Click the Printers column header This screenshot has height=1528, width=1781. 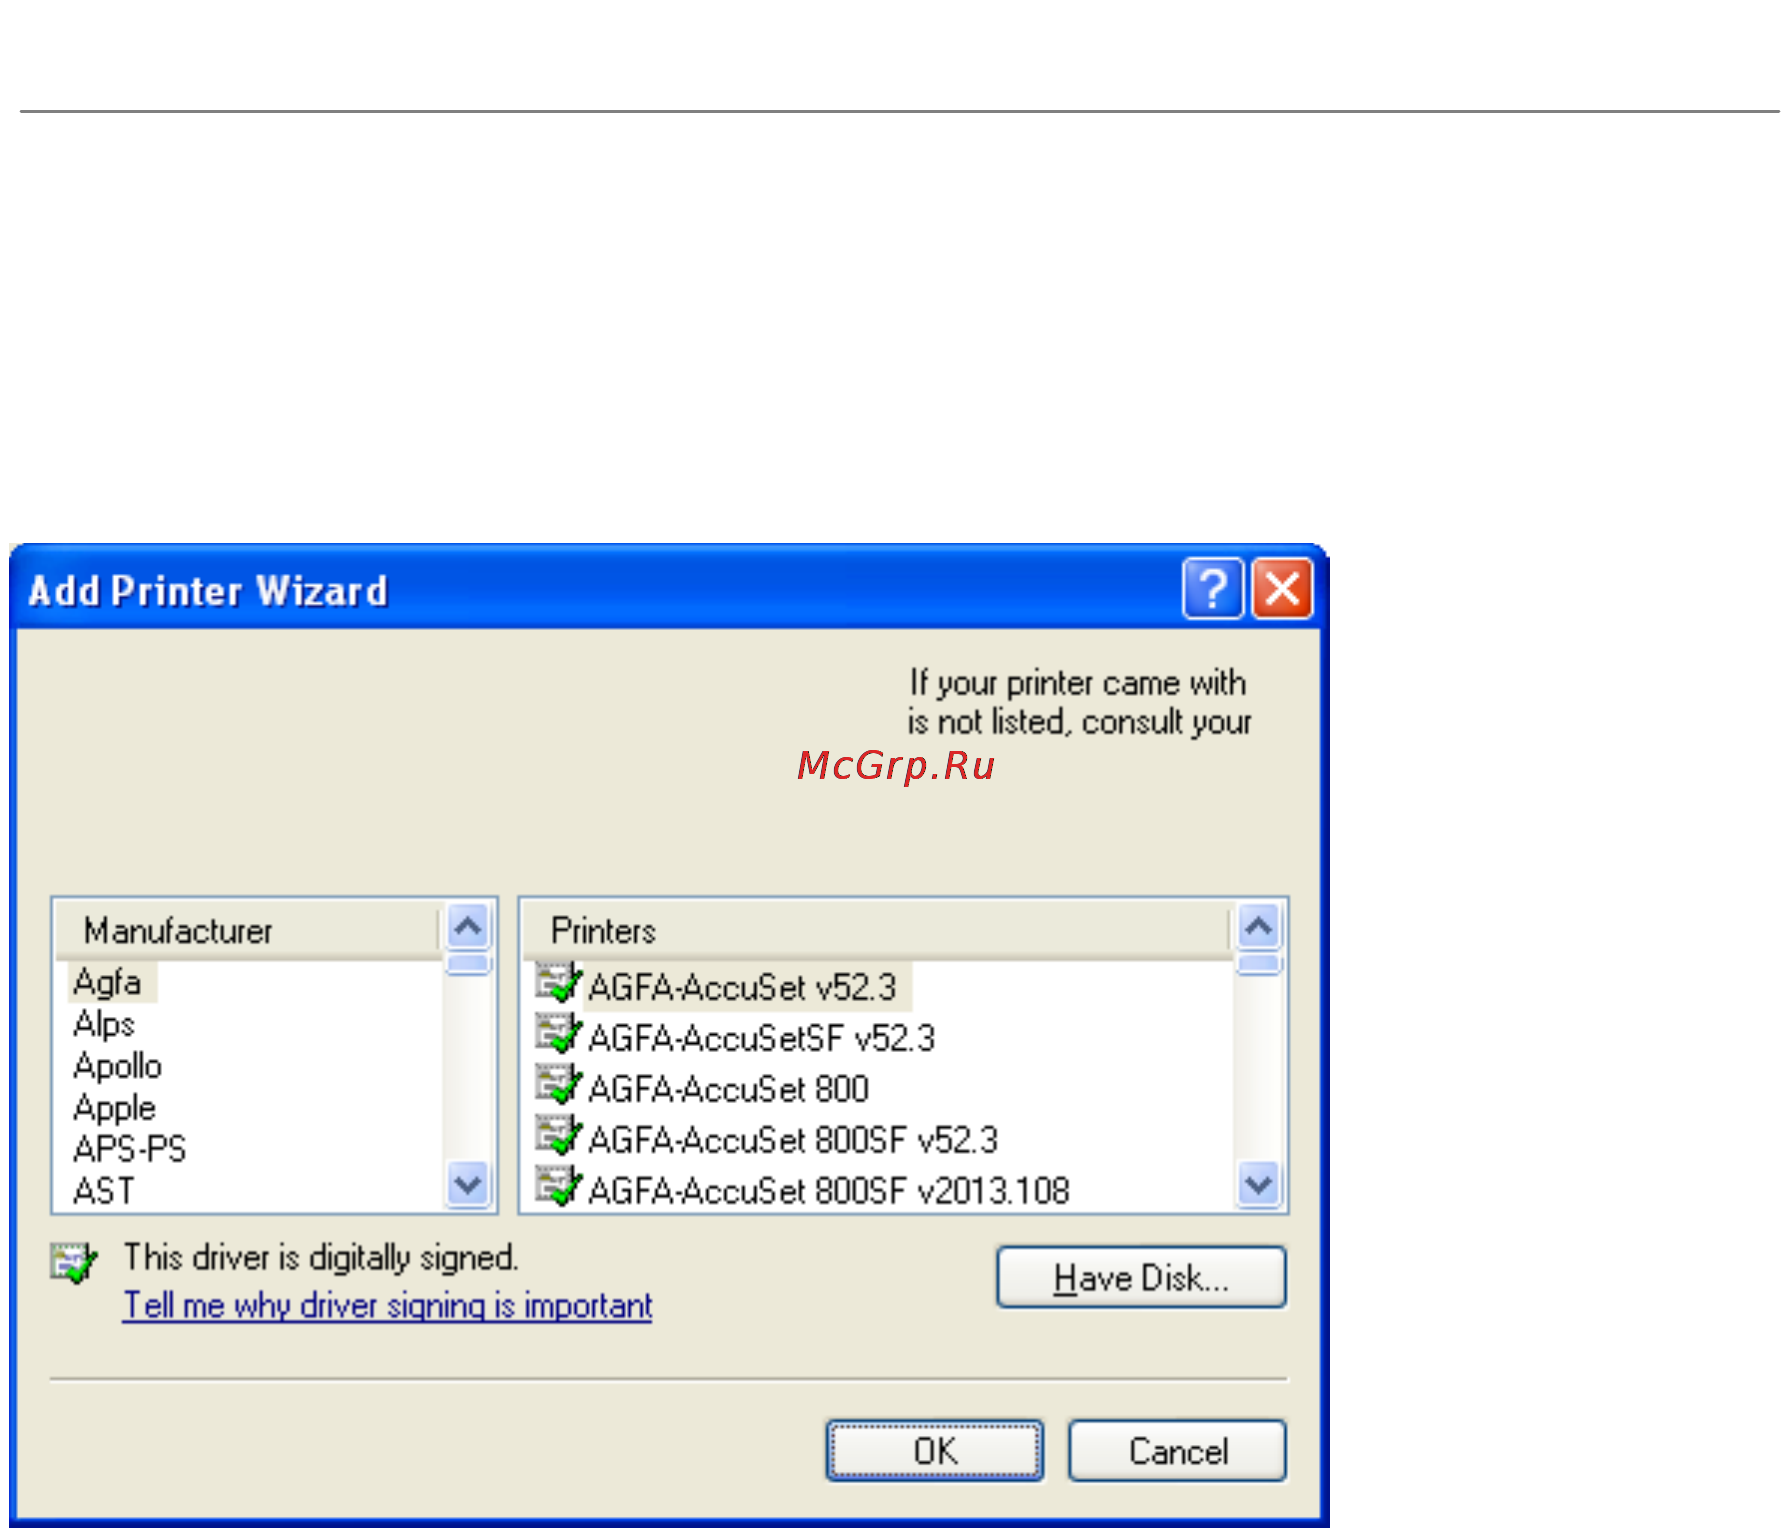pyautogui.click(x=876, y=930)
